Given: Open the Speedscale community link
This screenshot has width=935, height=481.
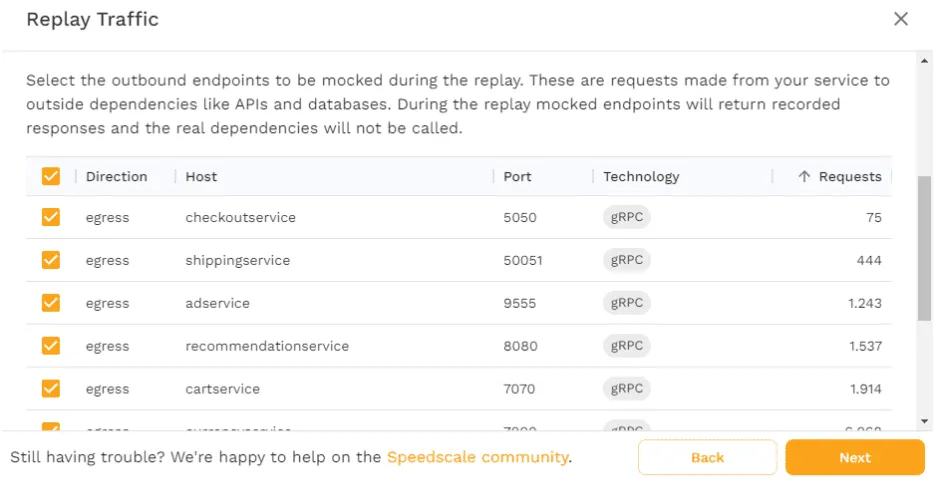Looking at the screenshot, I should pos(478,457).
